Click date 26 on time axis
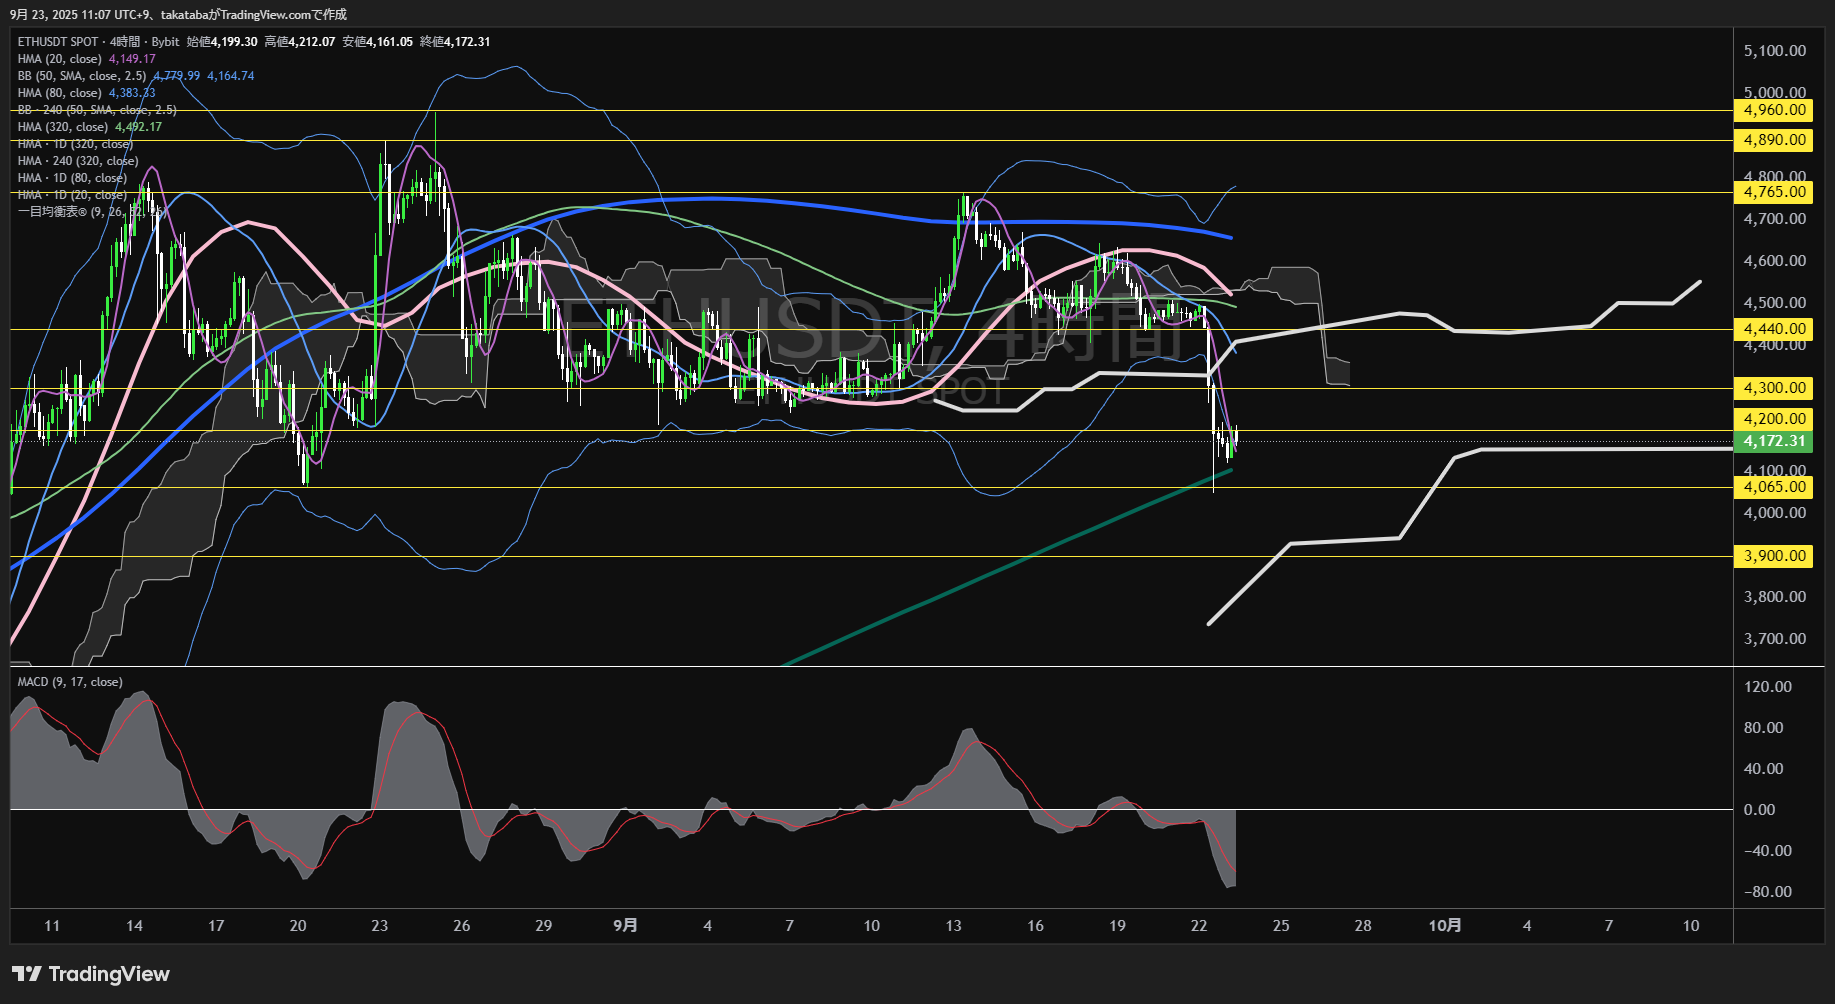The image size is (1835, 1004). coord(461,926)
